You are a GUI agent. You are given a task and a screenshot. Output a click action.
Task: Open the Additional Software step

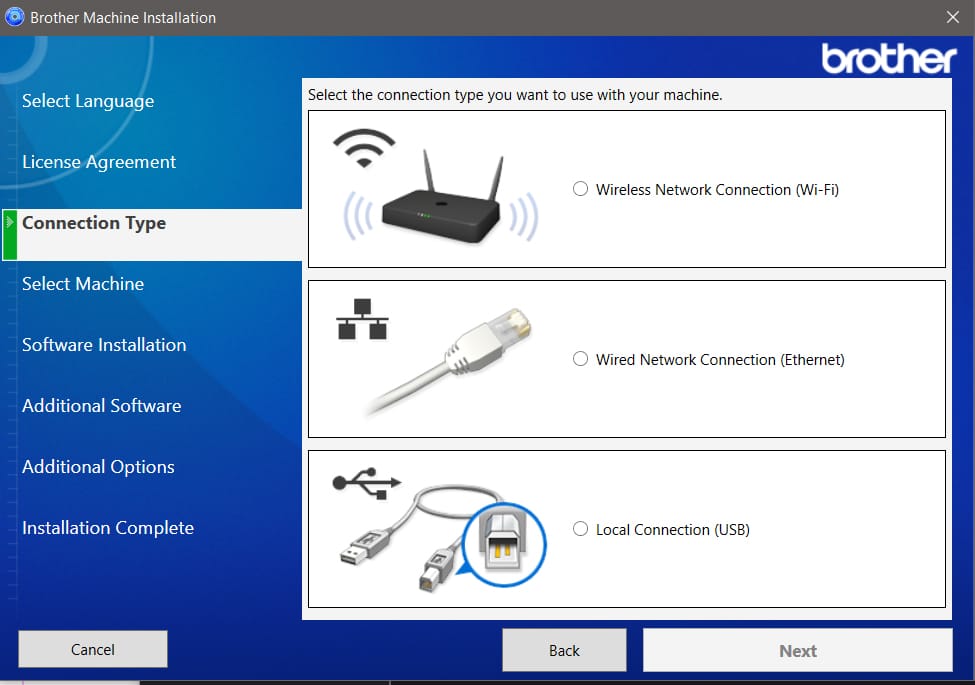pos(101,405)
